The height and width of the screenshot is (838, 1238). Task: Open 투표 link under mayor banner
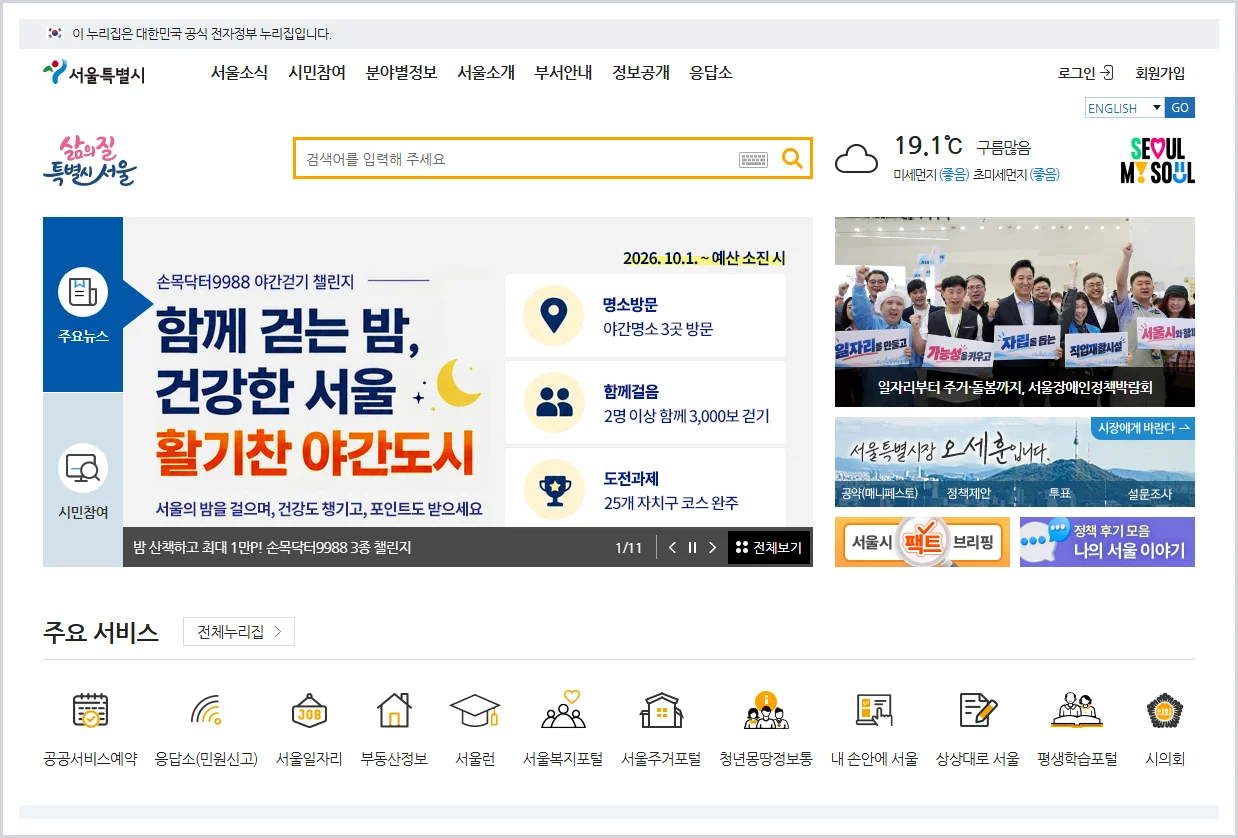click(x=1059, y=494)
